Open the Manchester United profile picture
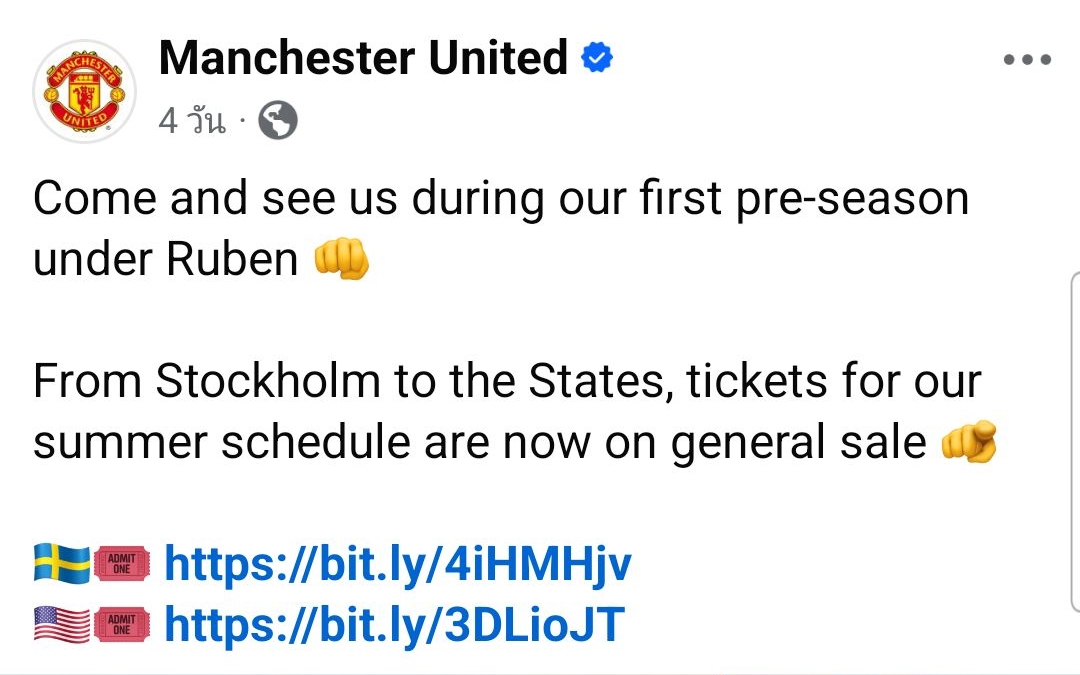Screen dimensions: 1080x675 pos(85,91)
